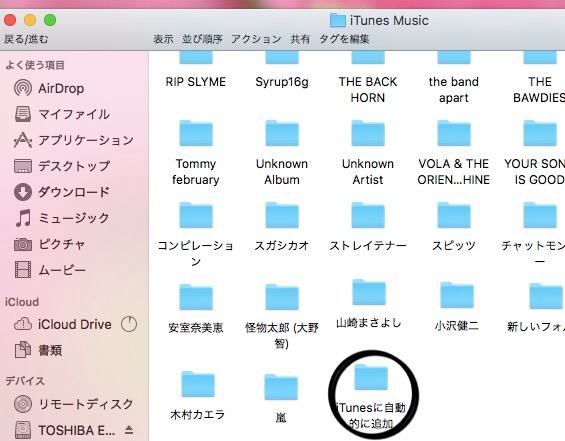
Task: Open アプリケーション in the sidebar
Action: point(74,140)
